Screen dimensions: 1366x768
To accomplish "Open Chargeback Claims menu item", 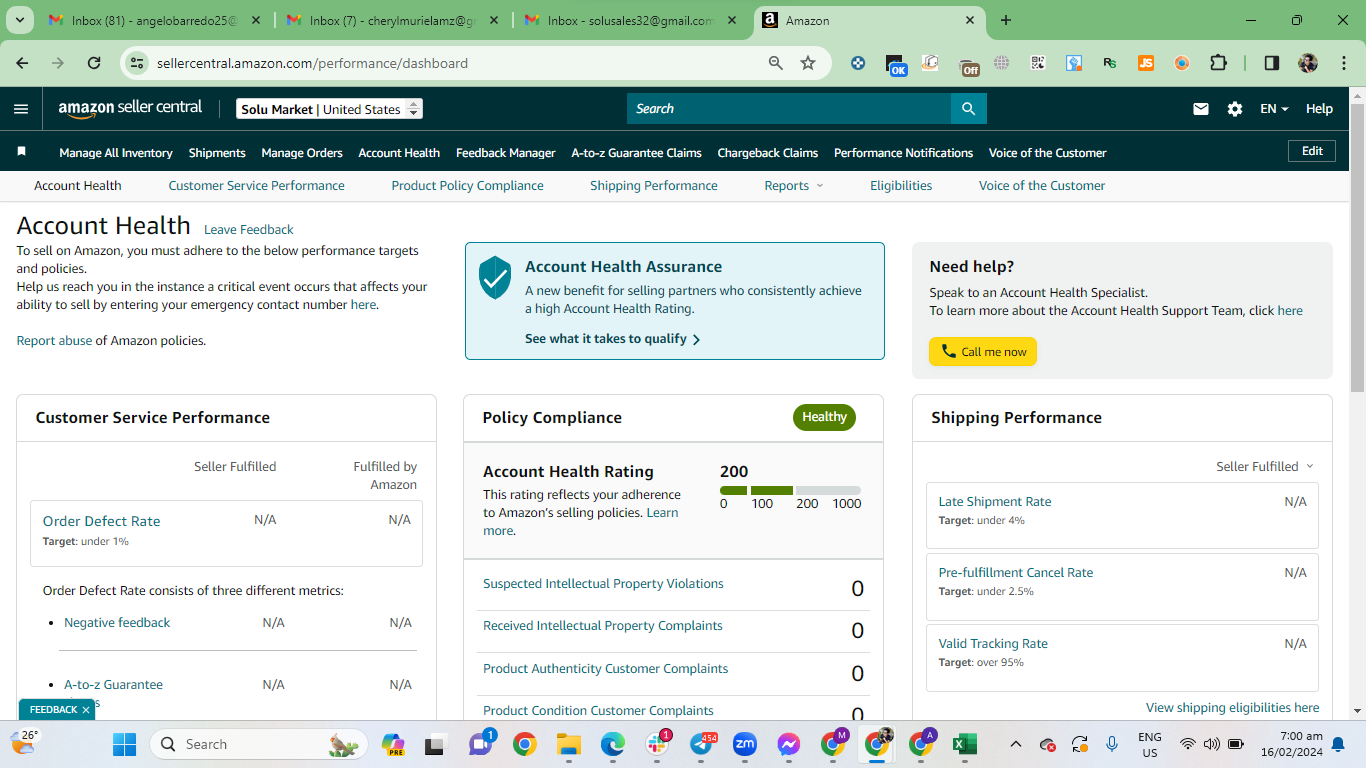I will point(768,153).
